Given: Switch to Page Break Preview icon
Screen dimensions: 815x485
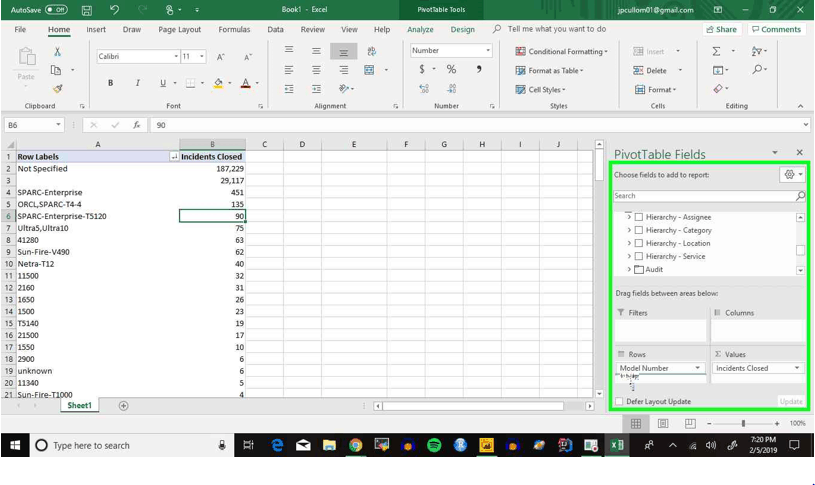Looking at the screenshot, I should [690, 424].
